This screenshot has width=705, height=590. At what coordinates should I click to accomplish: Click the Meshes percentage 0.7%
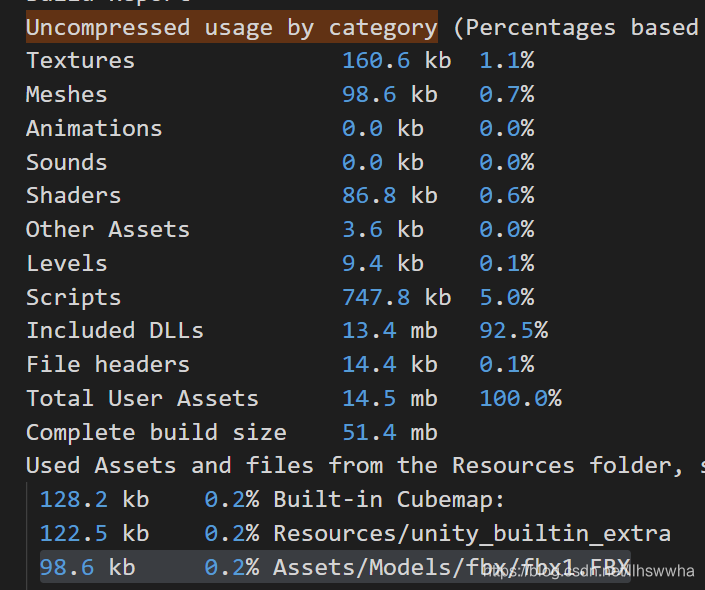point(507,94)
